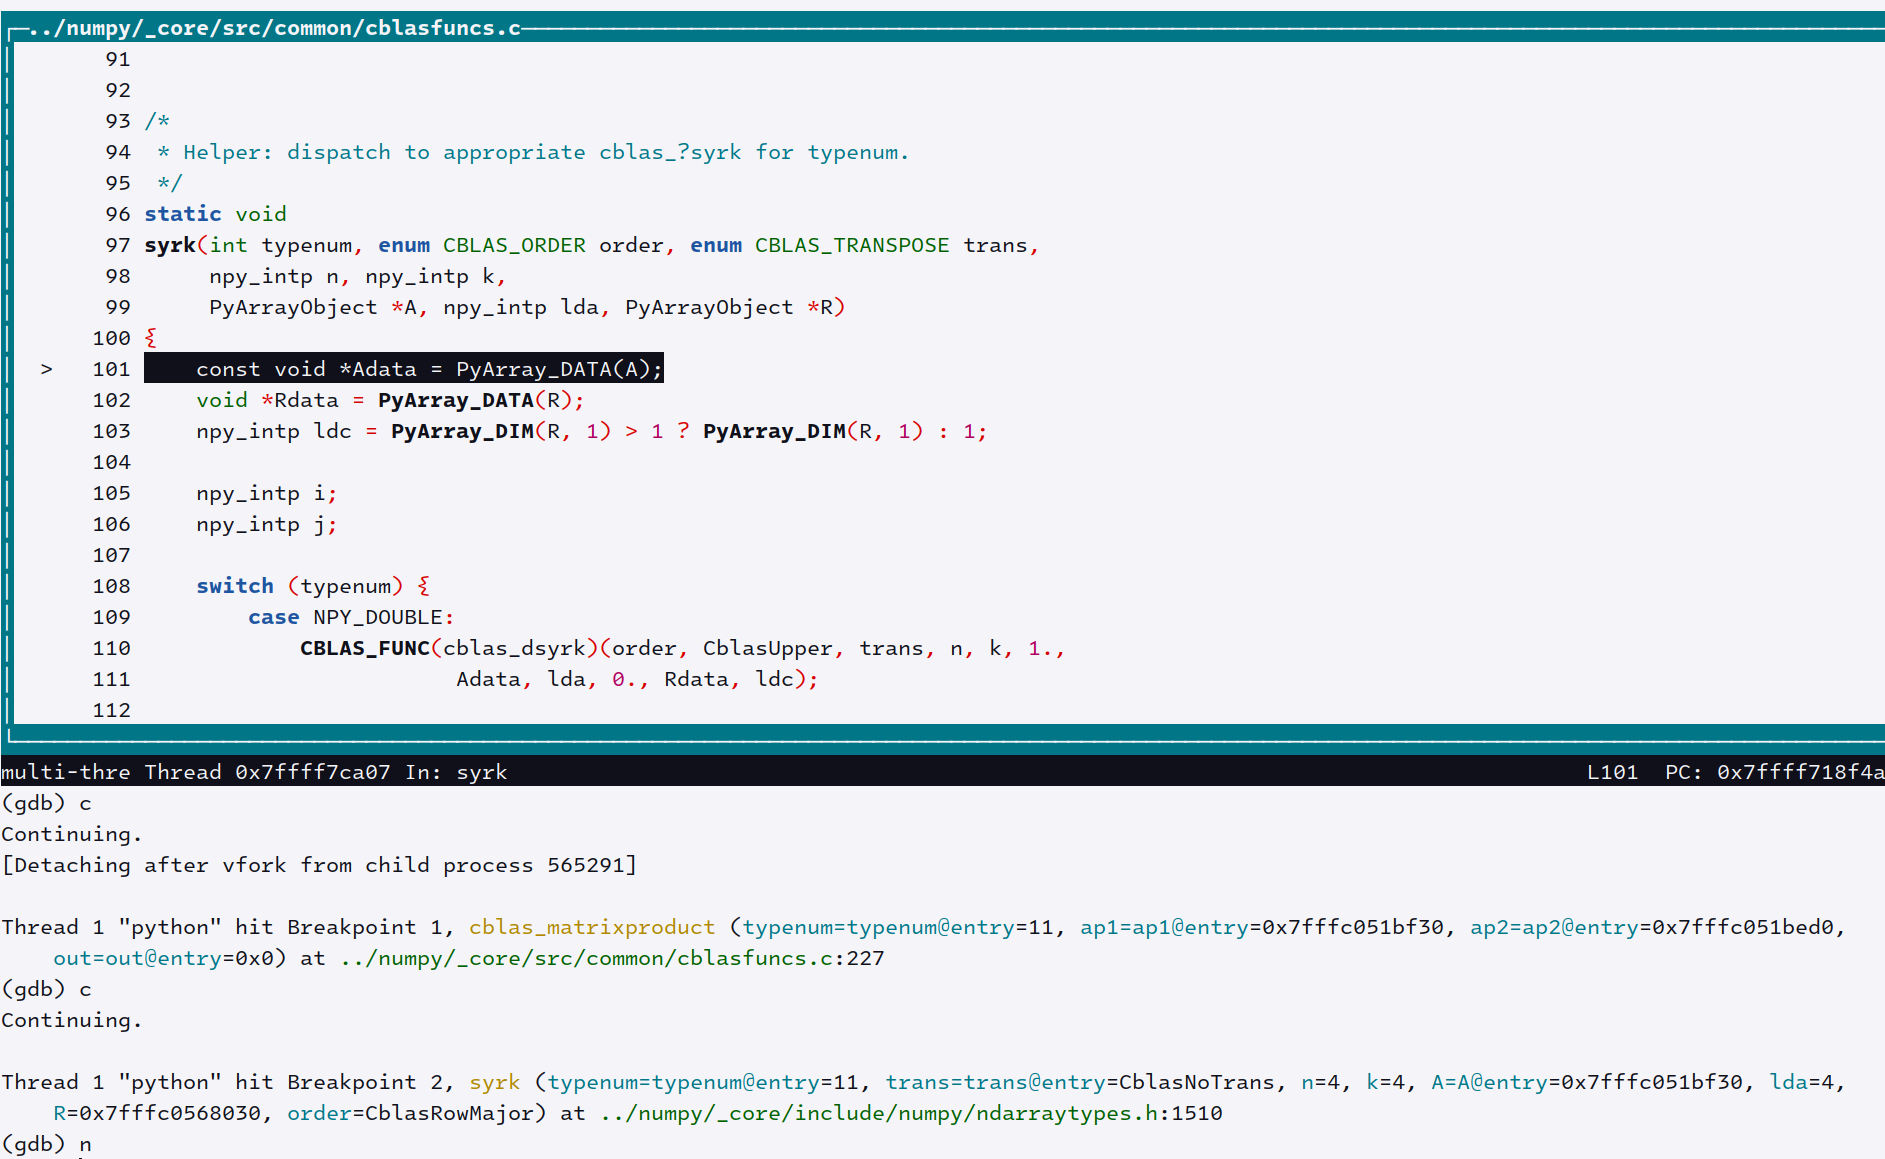Screen dimensions: 1885x1159
Task: Click the current-line marker beside line 101
Action: 47,369
